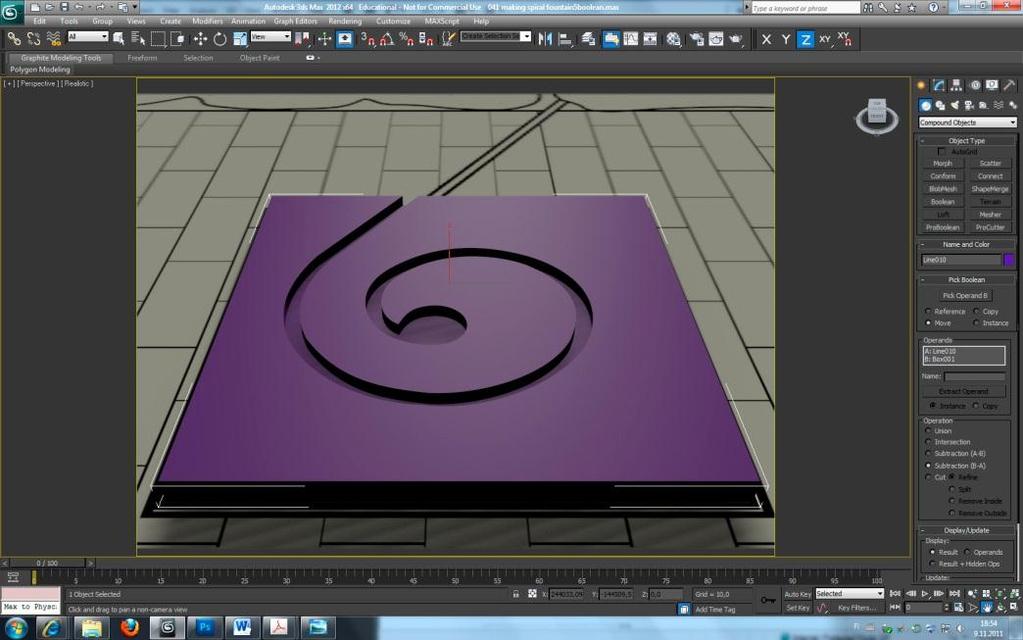Click the time slider at 0 / 100
This screenshot has height=640, width=1023.
[47, 562]
